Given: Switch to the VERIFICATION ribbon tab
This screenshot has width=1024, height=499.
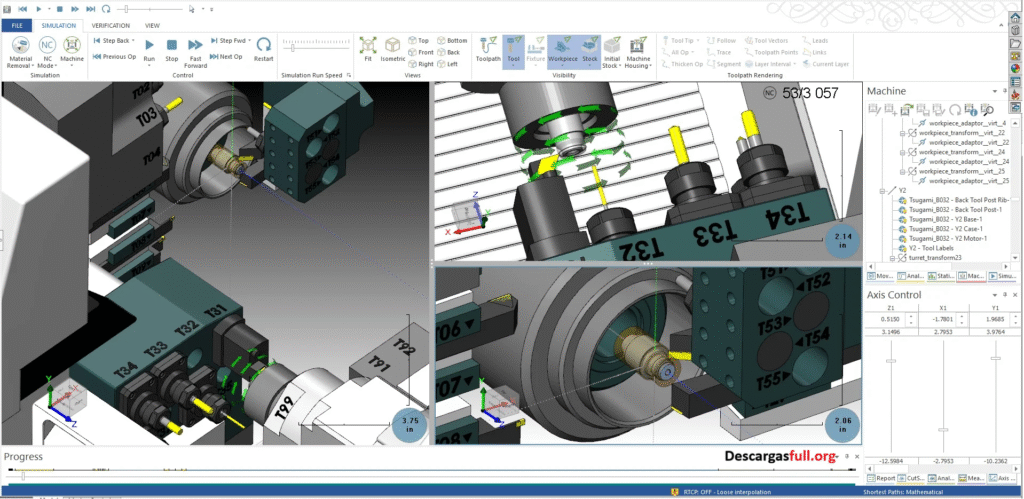Looking at the screenshot, I should (x=110, y=25).
